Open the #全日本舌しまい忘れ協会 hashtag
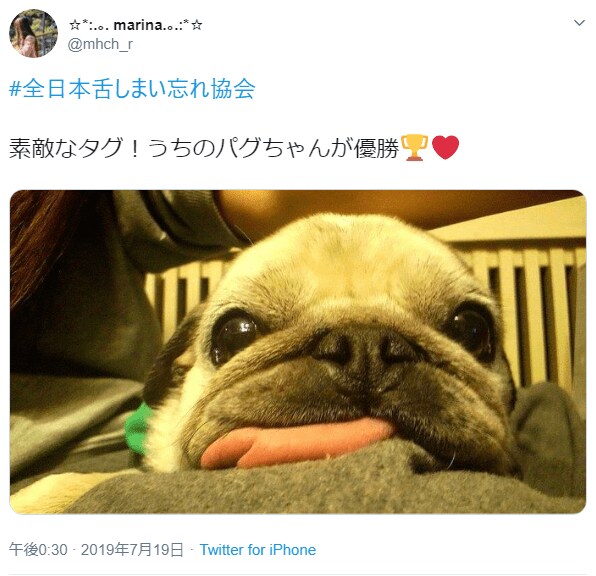Screen dimensions: 596x576 [132, 89]
